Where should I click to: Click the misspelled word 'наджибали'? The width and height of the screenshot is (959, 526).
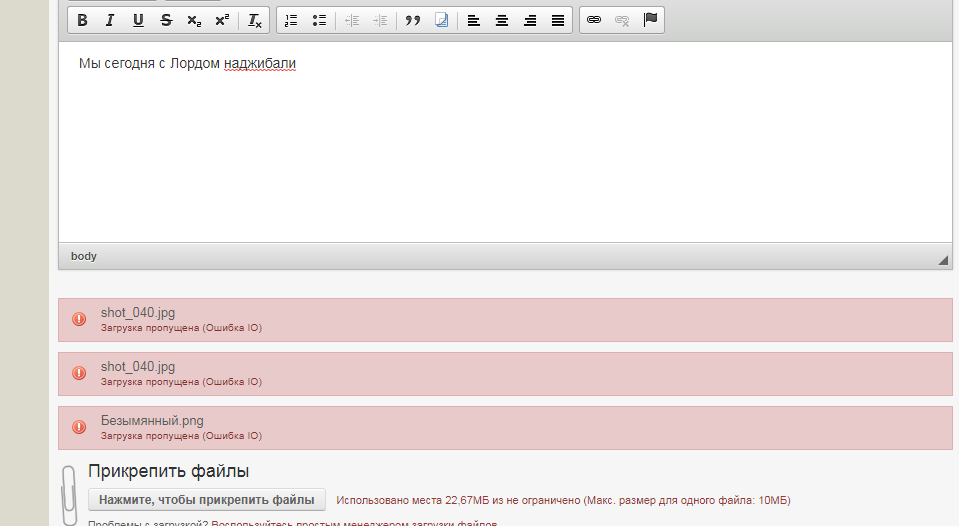point(260,64)
